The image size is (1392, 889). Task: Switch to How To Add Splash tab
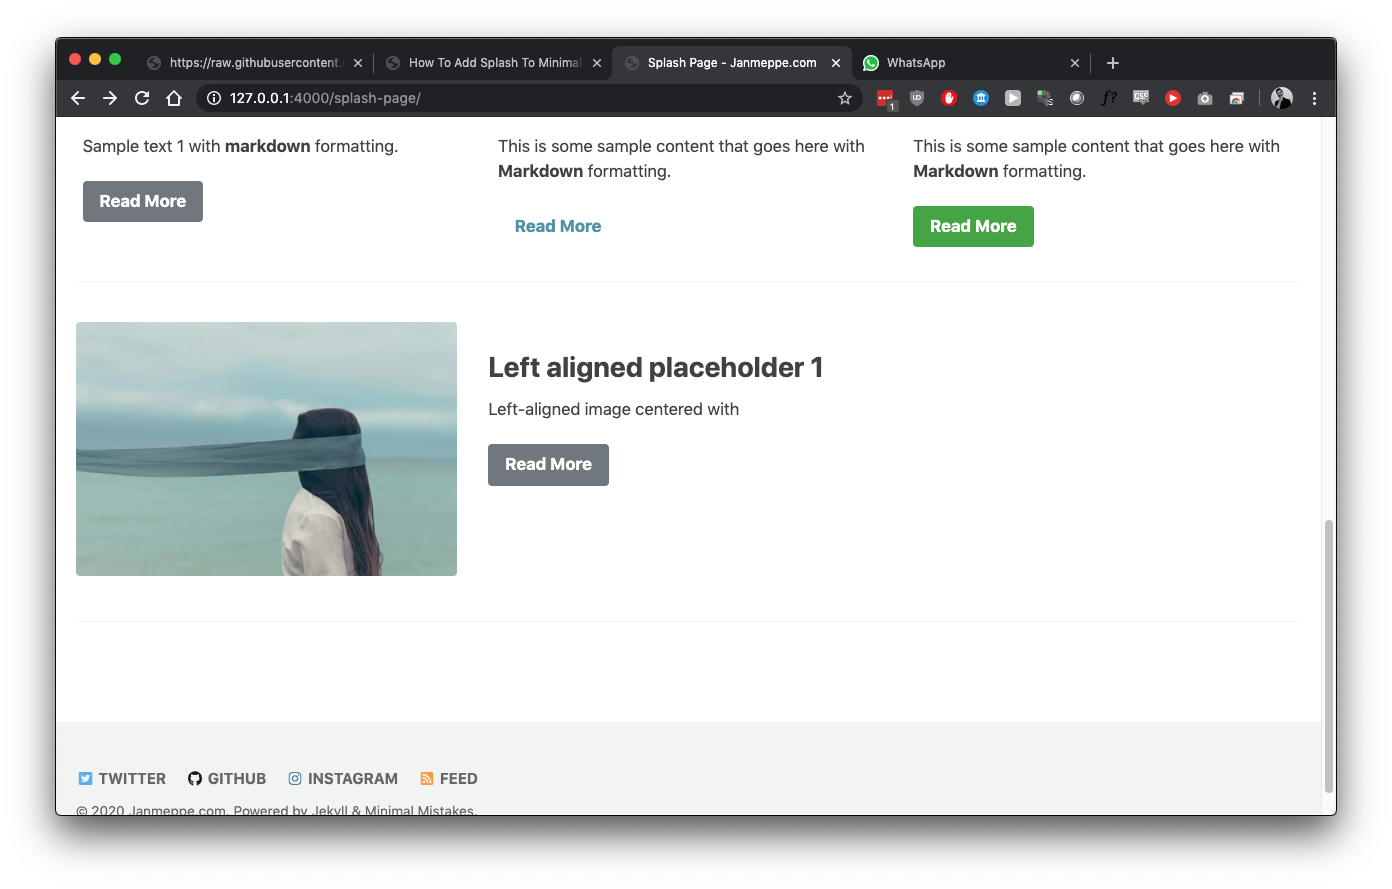pos(494,63)
